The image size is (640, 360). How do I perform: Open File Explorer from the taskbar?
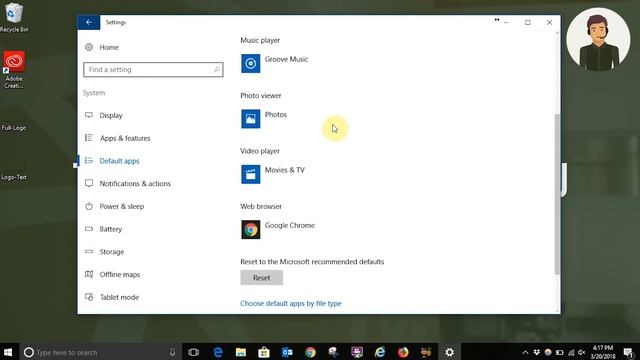[241, 352]
